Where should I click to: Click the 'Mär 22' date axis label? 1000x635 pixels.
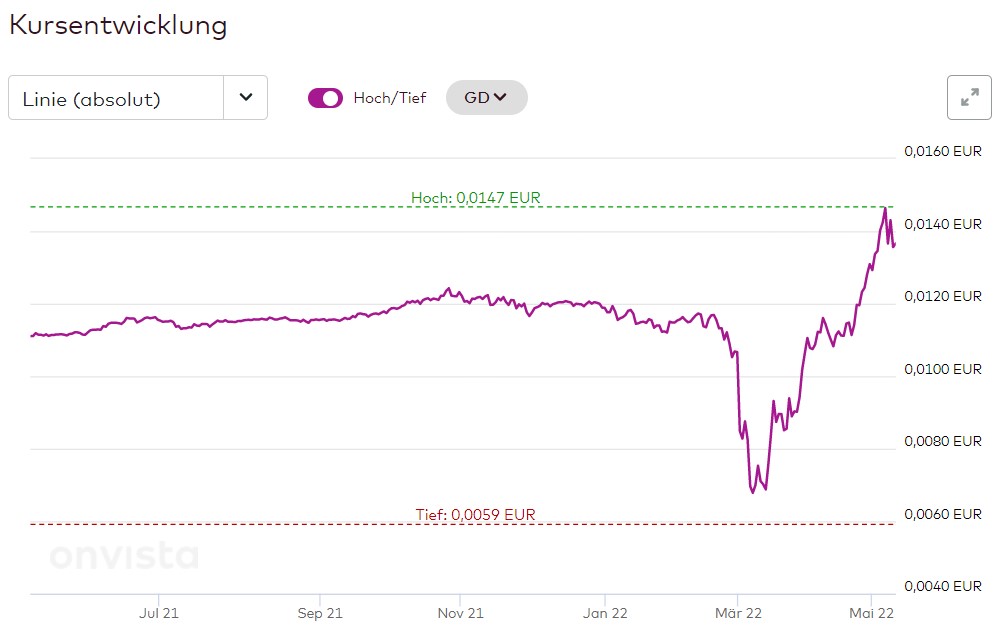pos(740,612)
